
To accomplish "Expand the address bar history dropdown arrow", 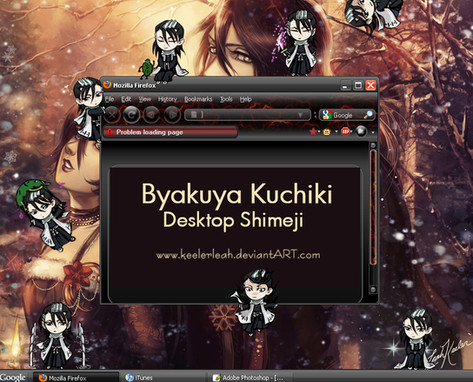I will [300, 115].
